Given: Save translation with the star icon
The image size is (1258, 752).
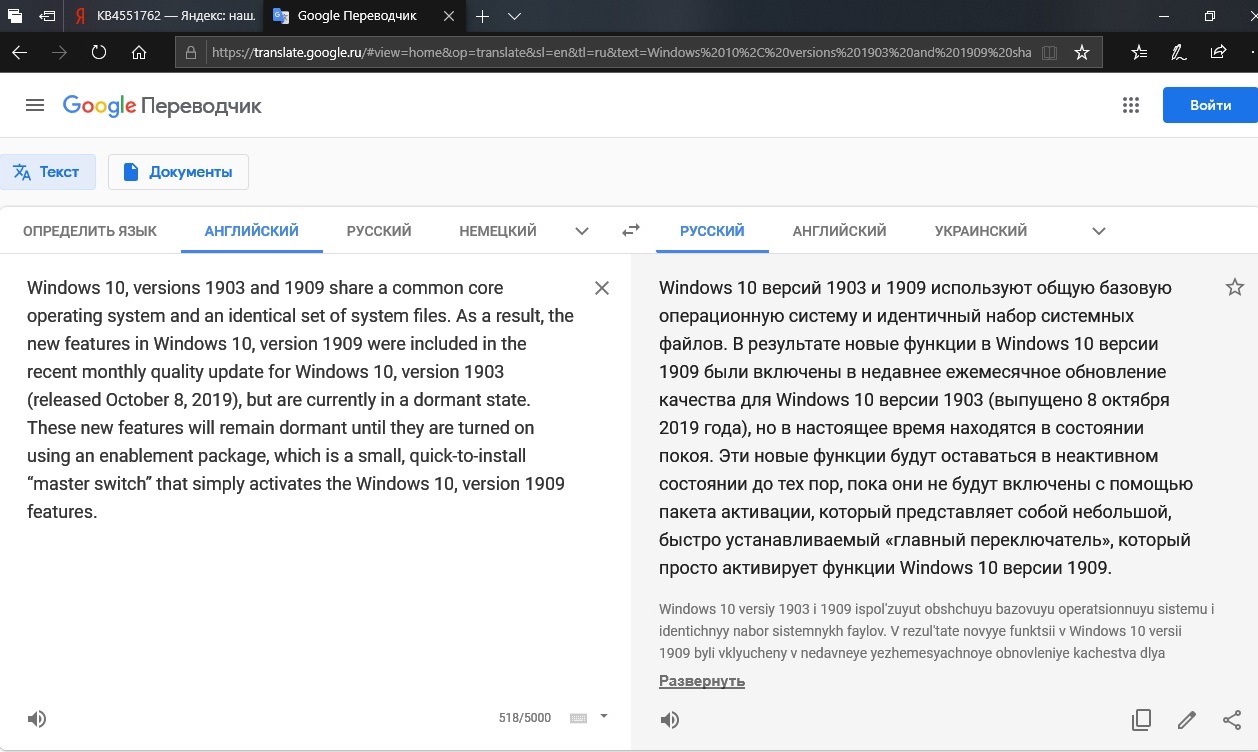Looking at the screenshot, I should 1234,288.
